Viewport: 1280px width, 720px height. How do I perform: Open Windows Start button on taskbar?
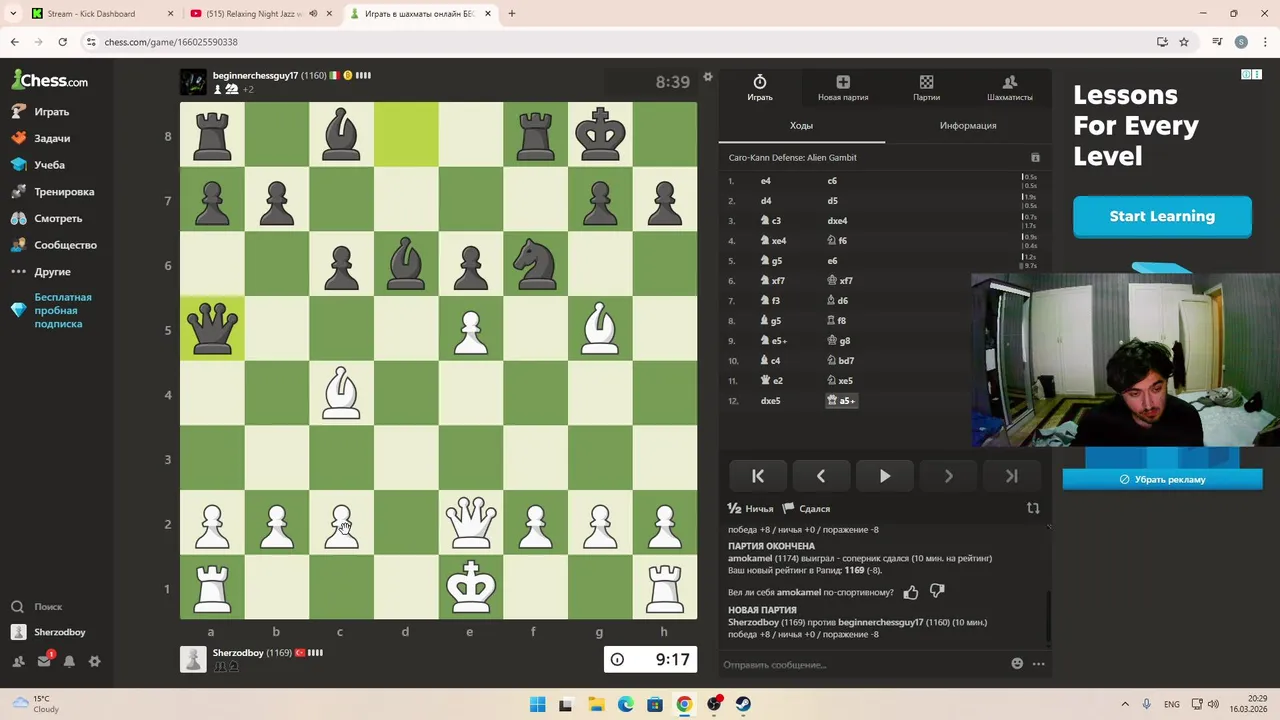(x=537, y=704)
